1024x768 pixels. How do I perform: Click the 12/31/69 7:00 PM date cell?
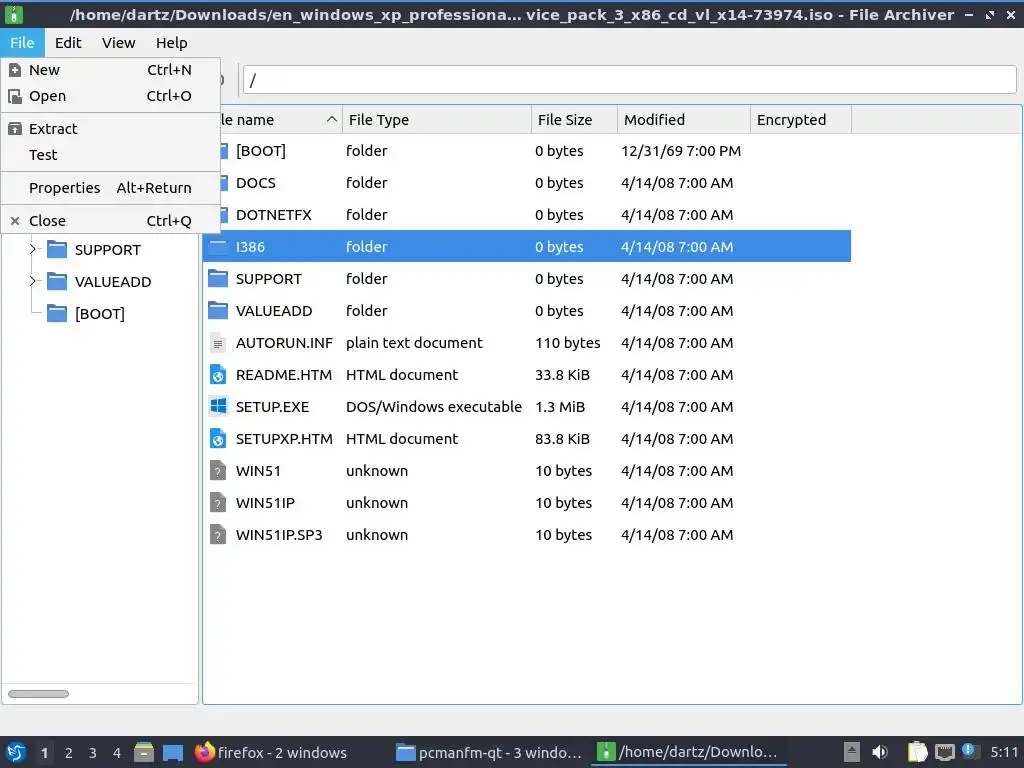click(681, 151)
